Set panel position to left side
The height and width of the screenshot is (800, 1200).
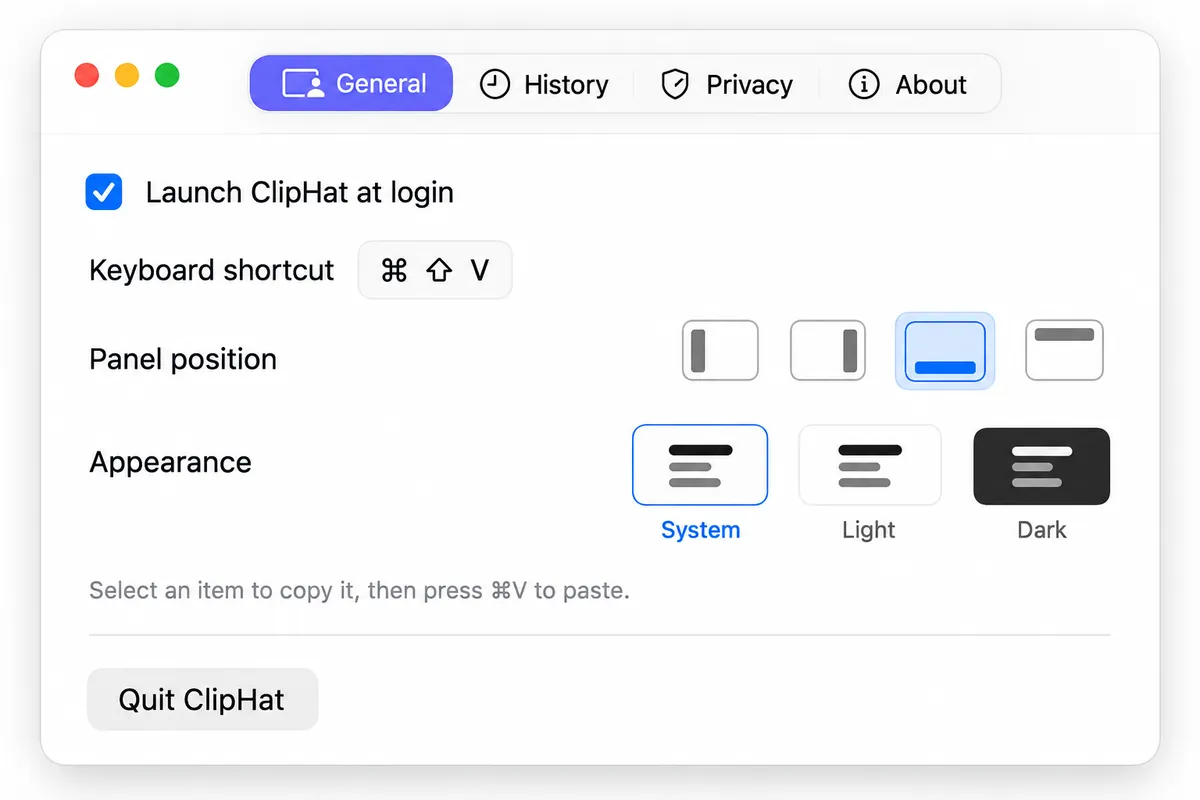[x=720, y=350]
